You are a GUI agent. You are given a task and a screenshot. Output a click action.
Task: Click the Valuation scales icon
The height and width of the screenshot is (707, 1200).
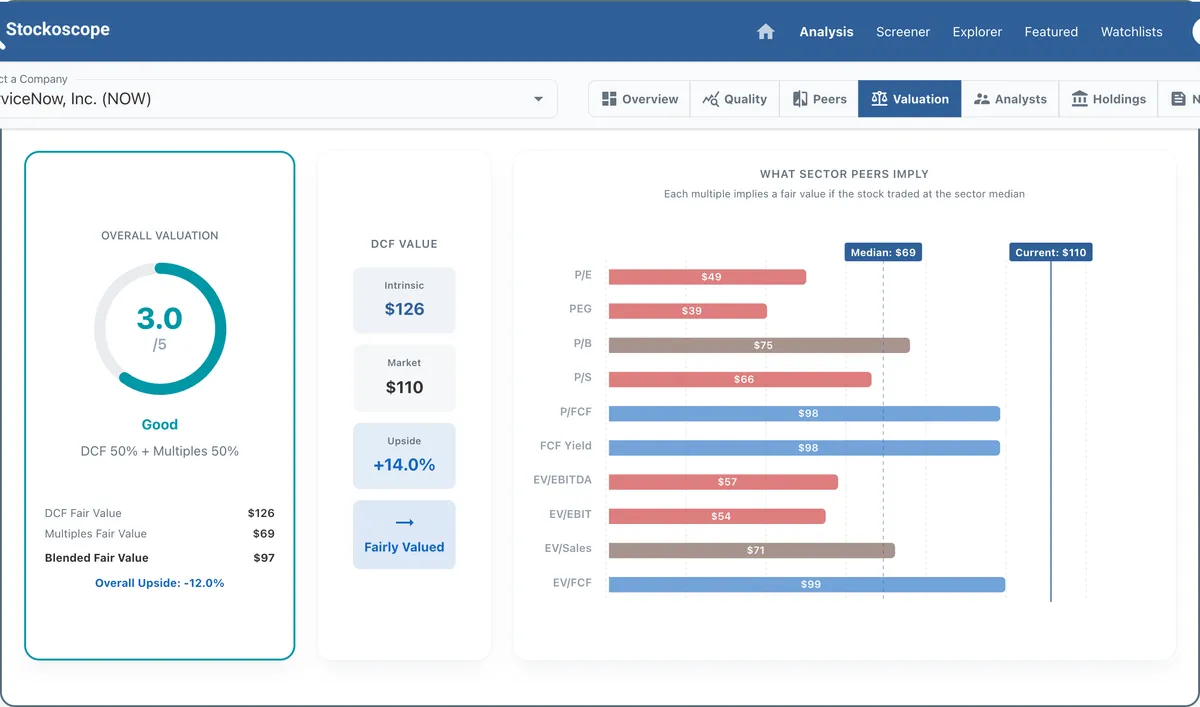click(879, 99)
